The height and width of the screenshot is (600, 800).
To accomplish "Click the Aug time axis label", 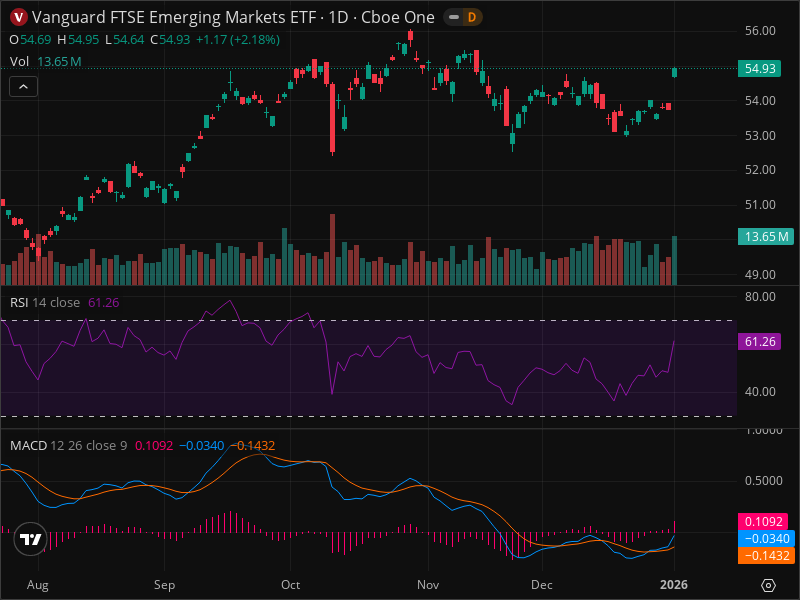I will 38,585.
